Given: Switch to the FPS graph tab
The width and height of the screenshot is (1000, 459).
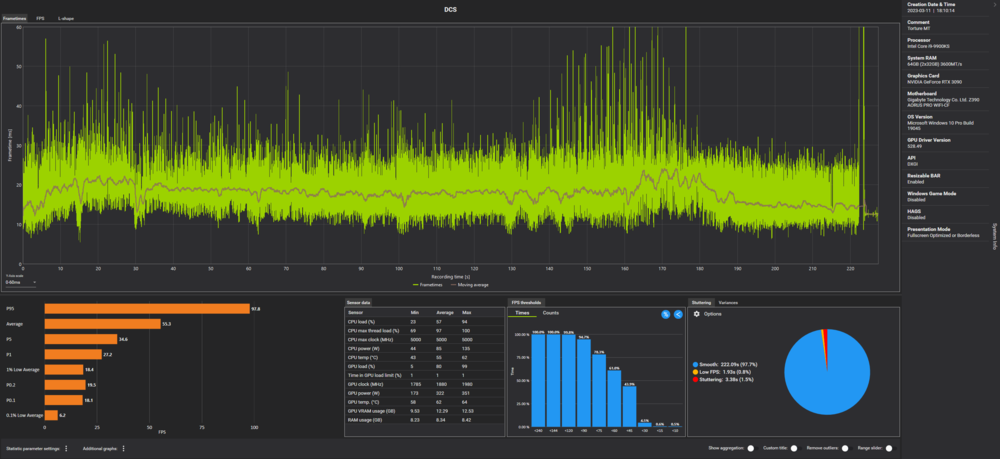Looking at the screenshot, I should coord(40,18).
